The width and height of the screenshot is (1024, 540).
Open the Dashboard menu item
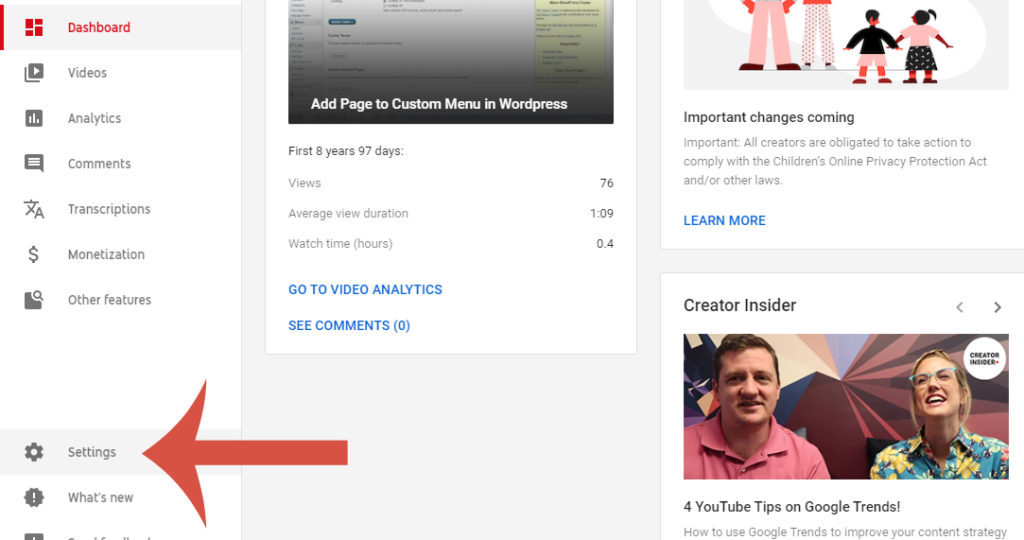click(x=120, y=27)
